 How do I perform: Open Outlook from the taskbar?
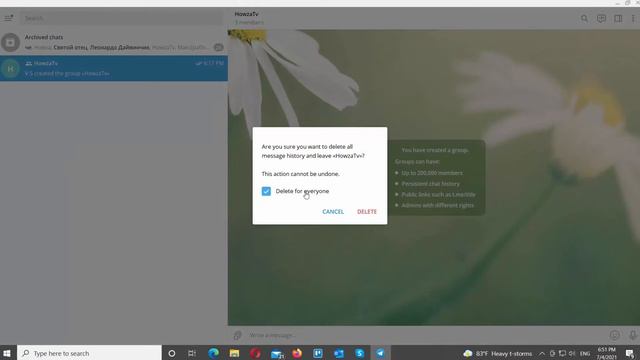[339, 353]
